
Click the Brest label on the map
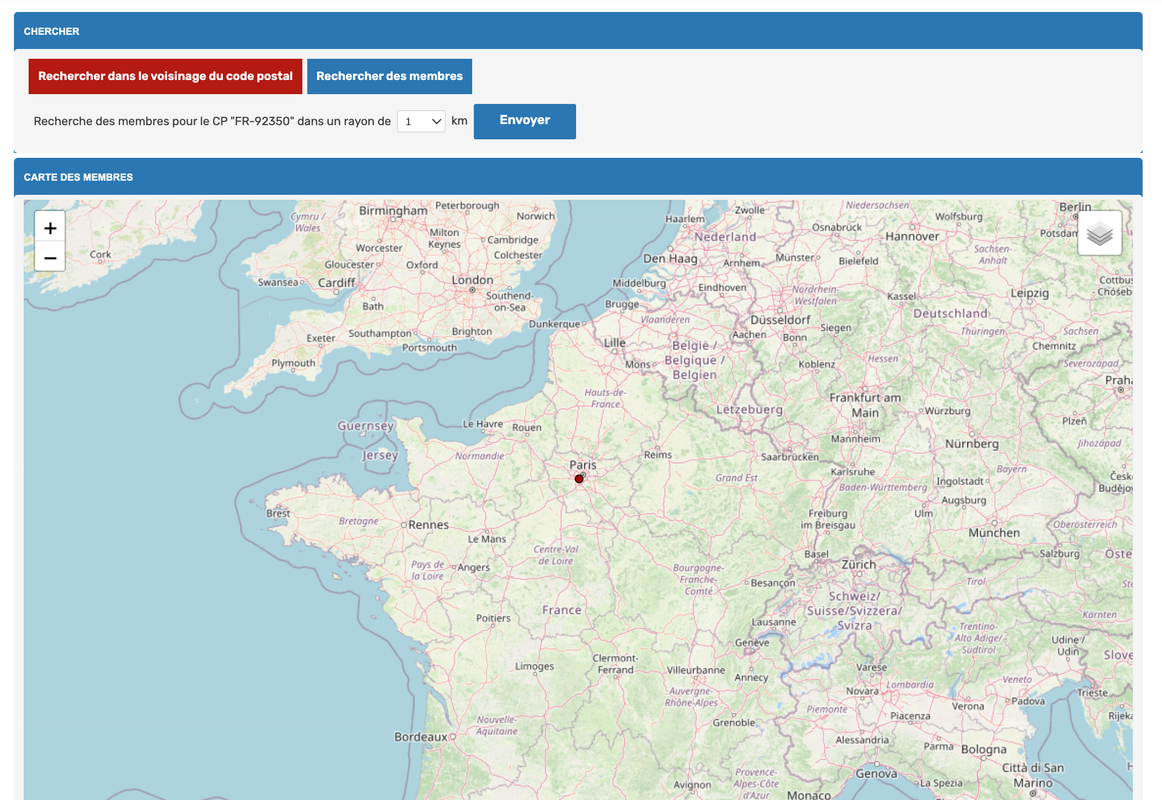tap(279, 513)
